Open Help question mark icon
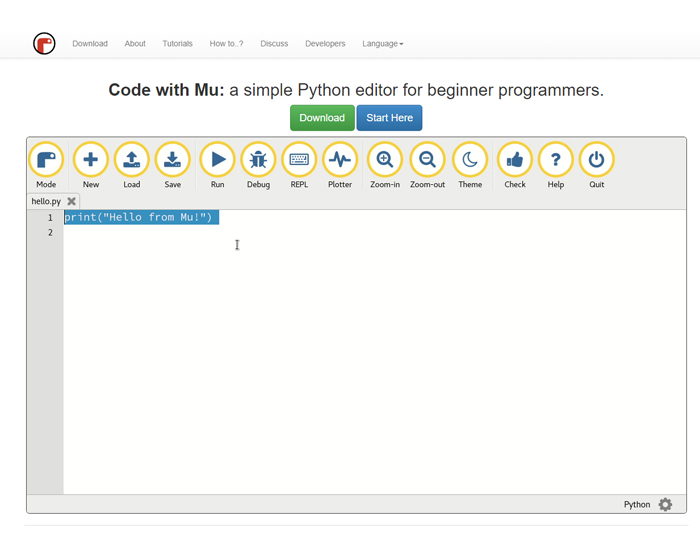This screenshot has width=700, height=560. click(x=556, y=160)
